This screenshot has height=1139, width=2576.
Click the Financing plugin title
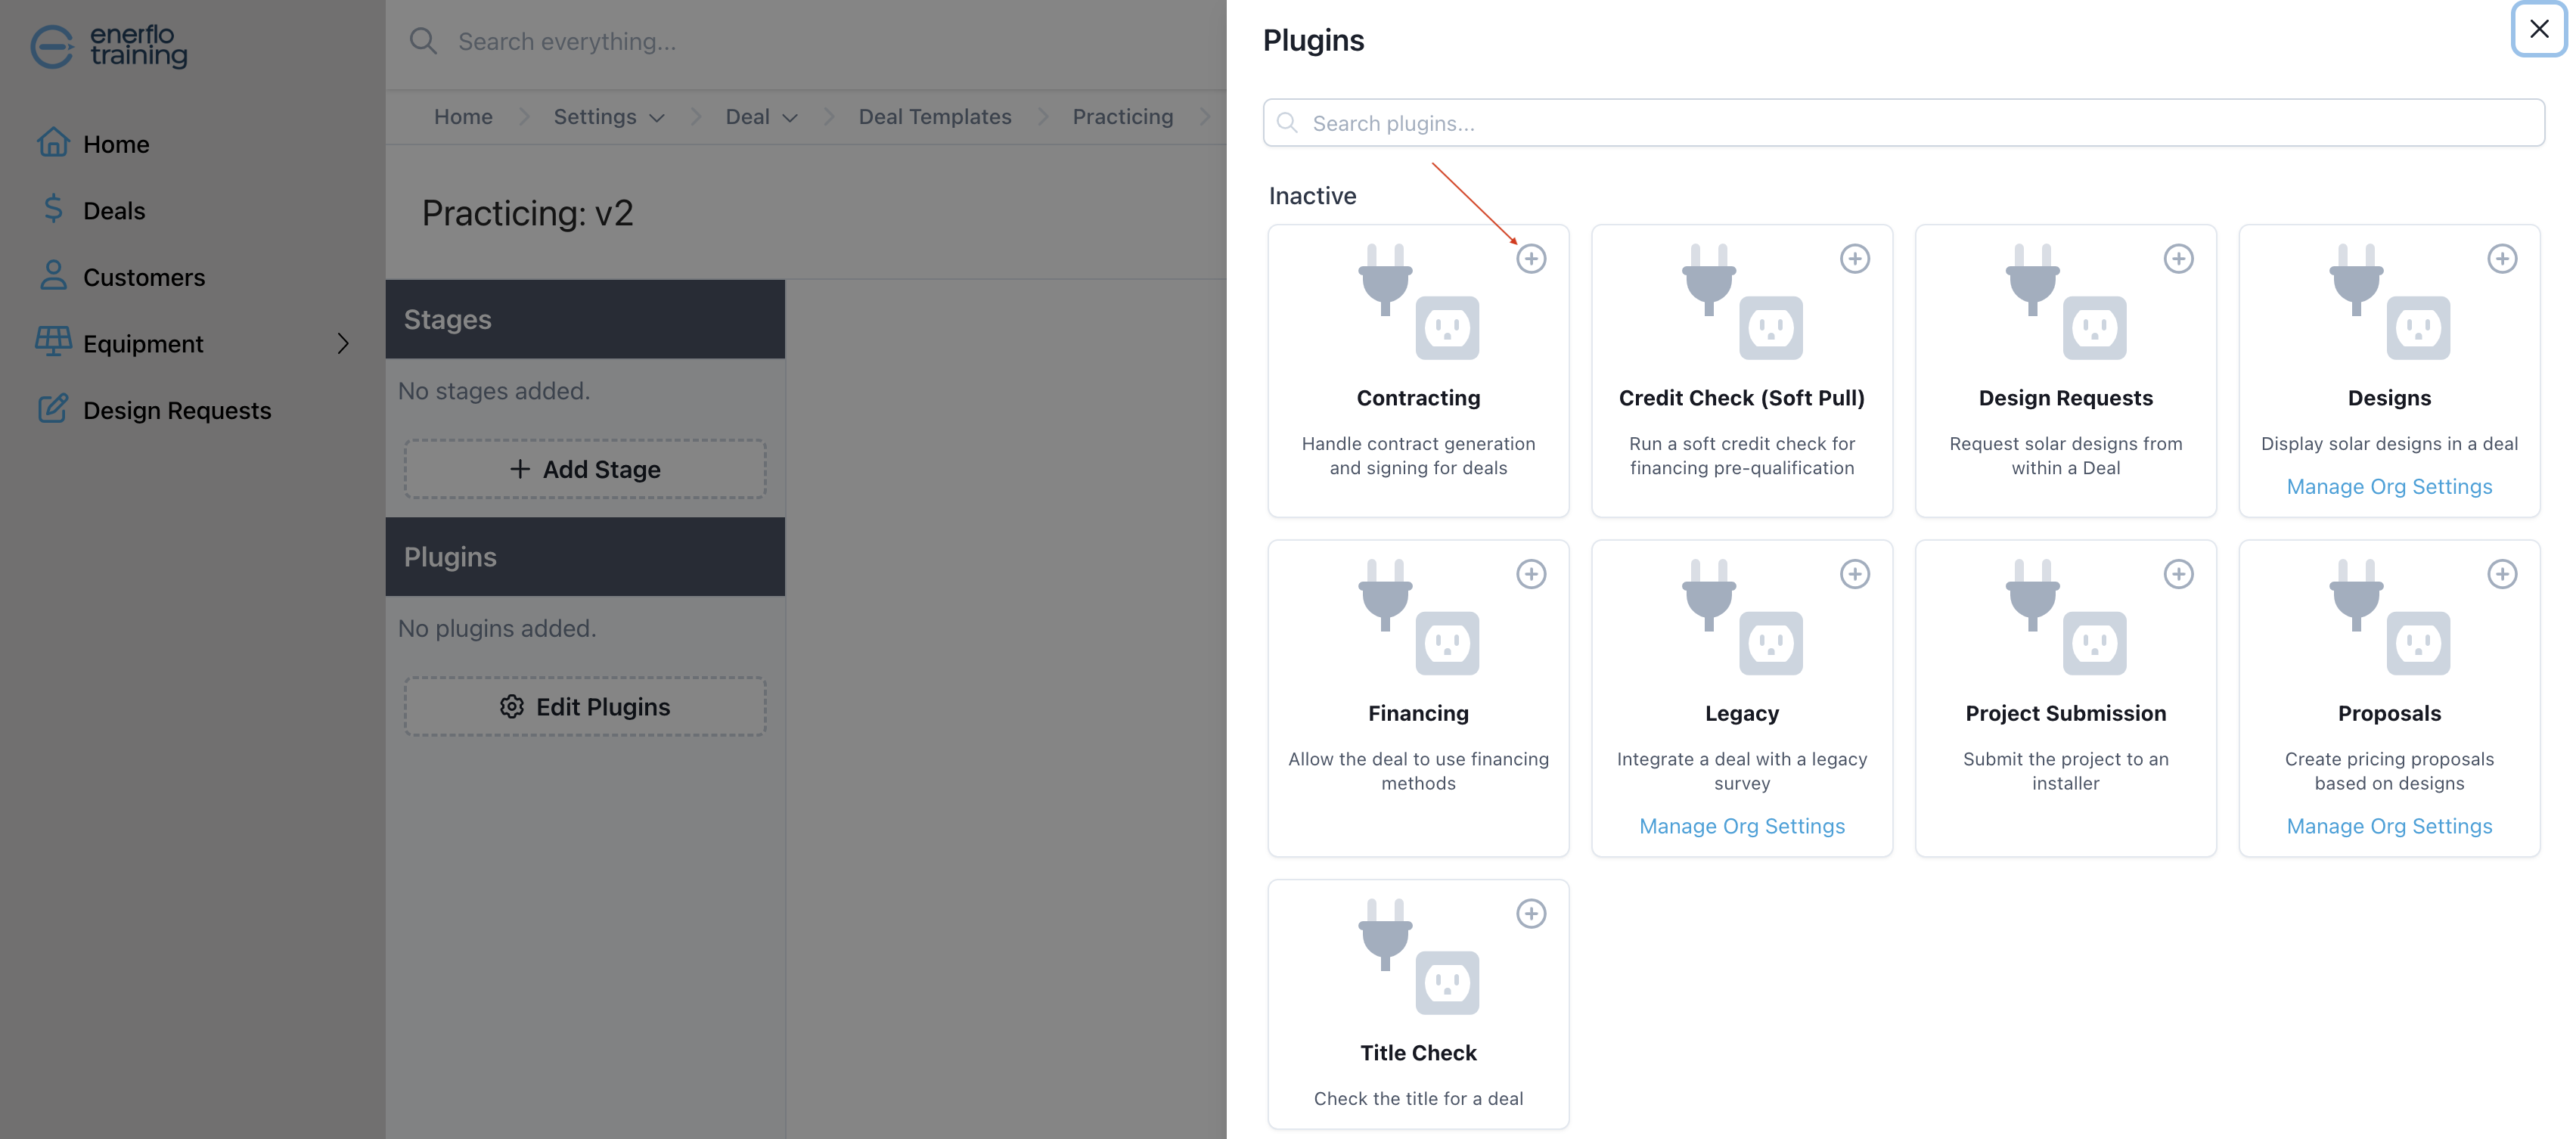click(1418, 714)
